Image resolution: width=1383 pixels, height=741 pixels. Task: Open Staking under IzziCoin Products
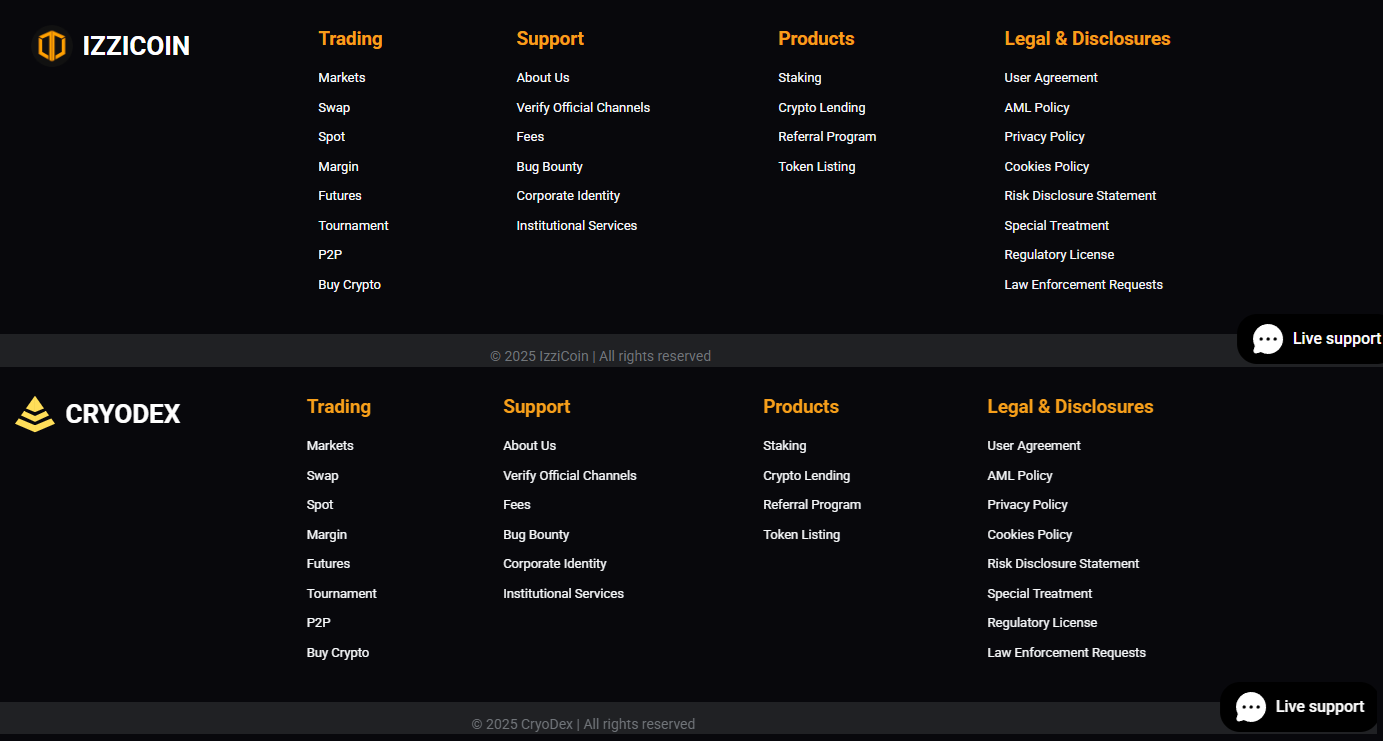click(x=800, y=78)
